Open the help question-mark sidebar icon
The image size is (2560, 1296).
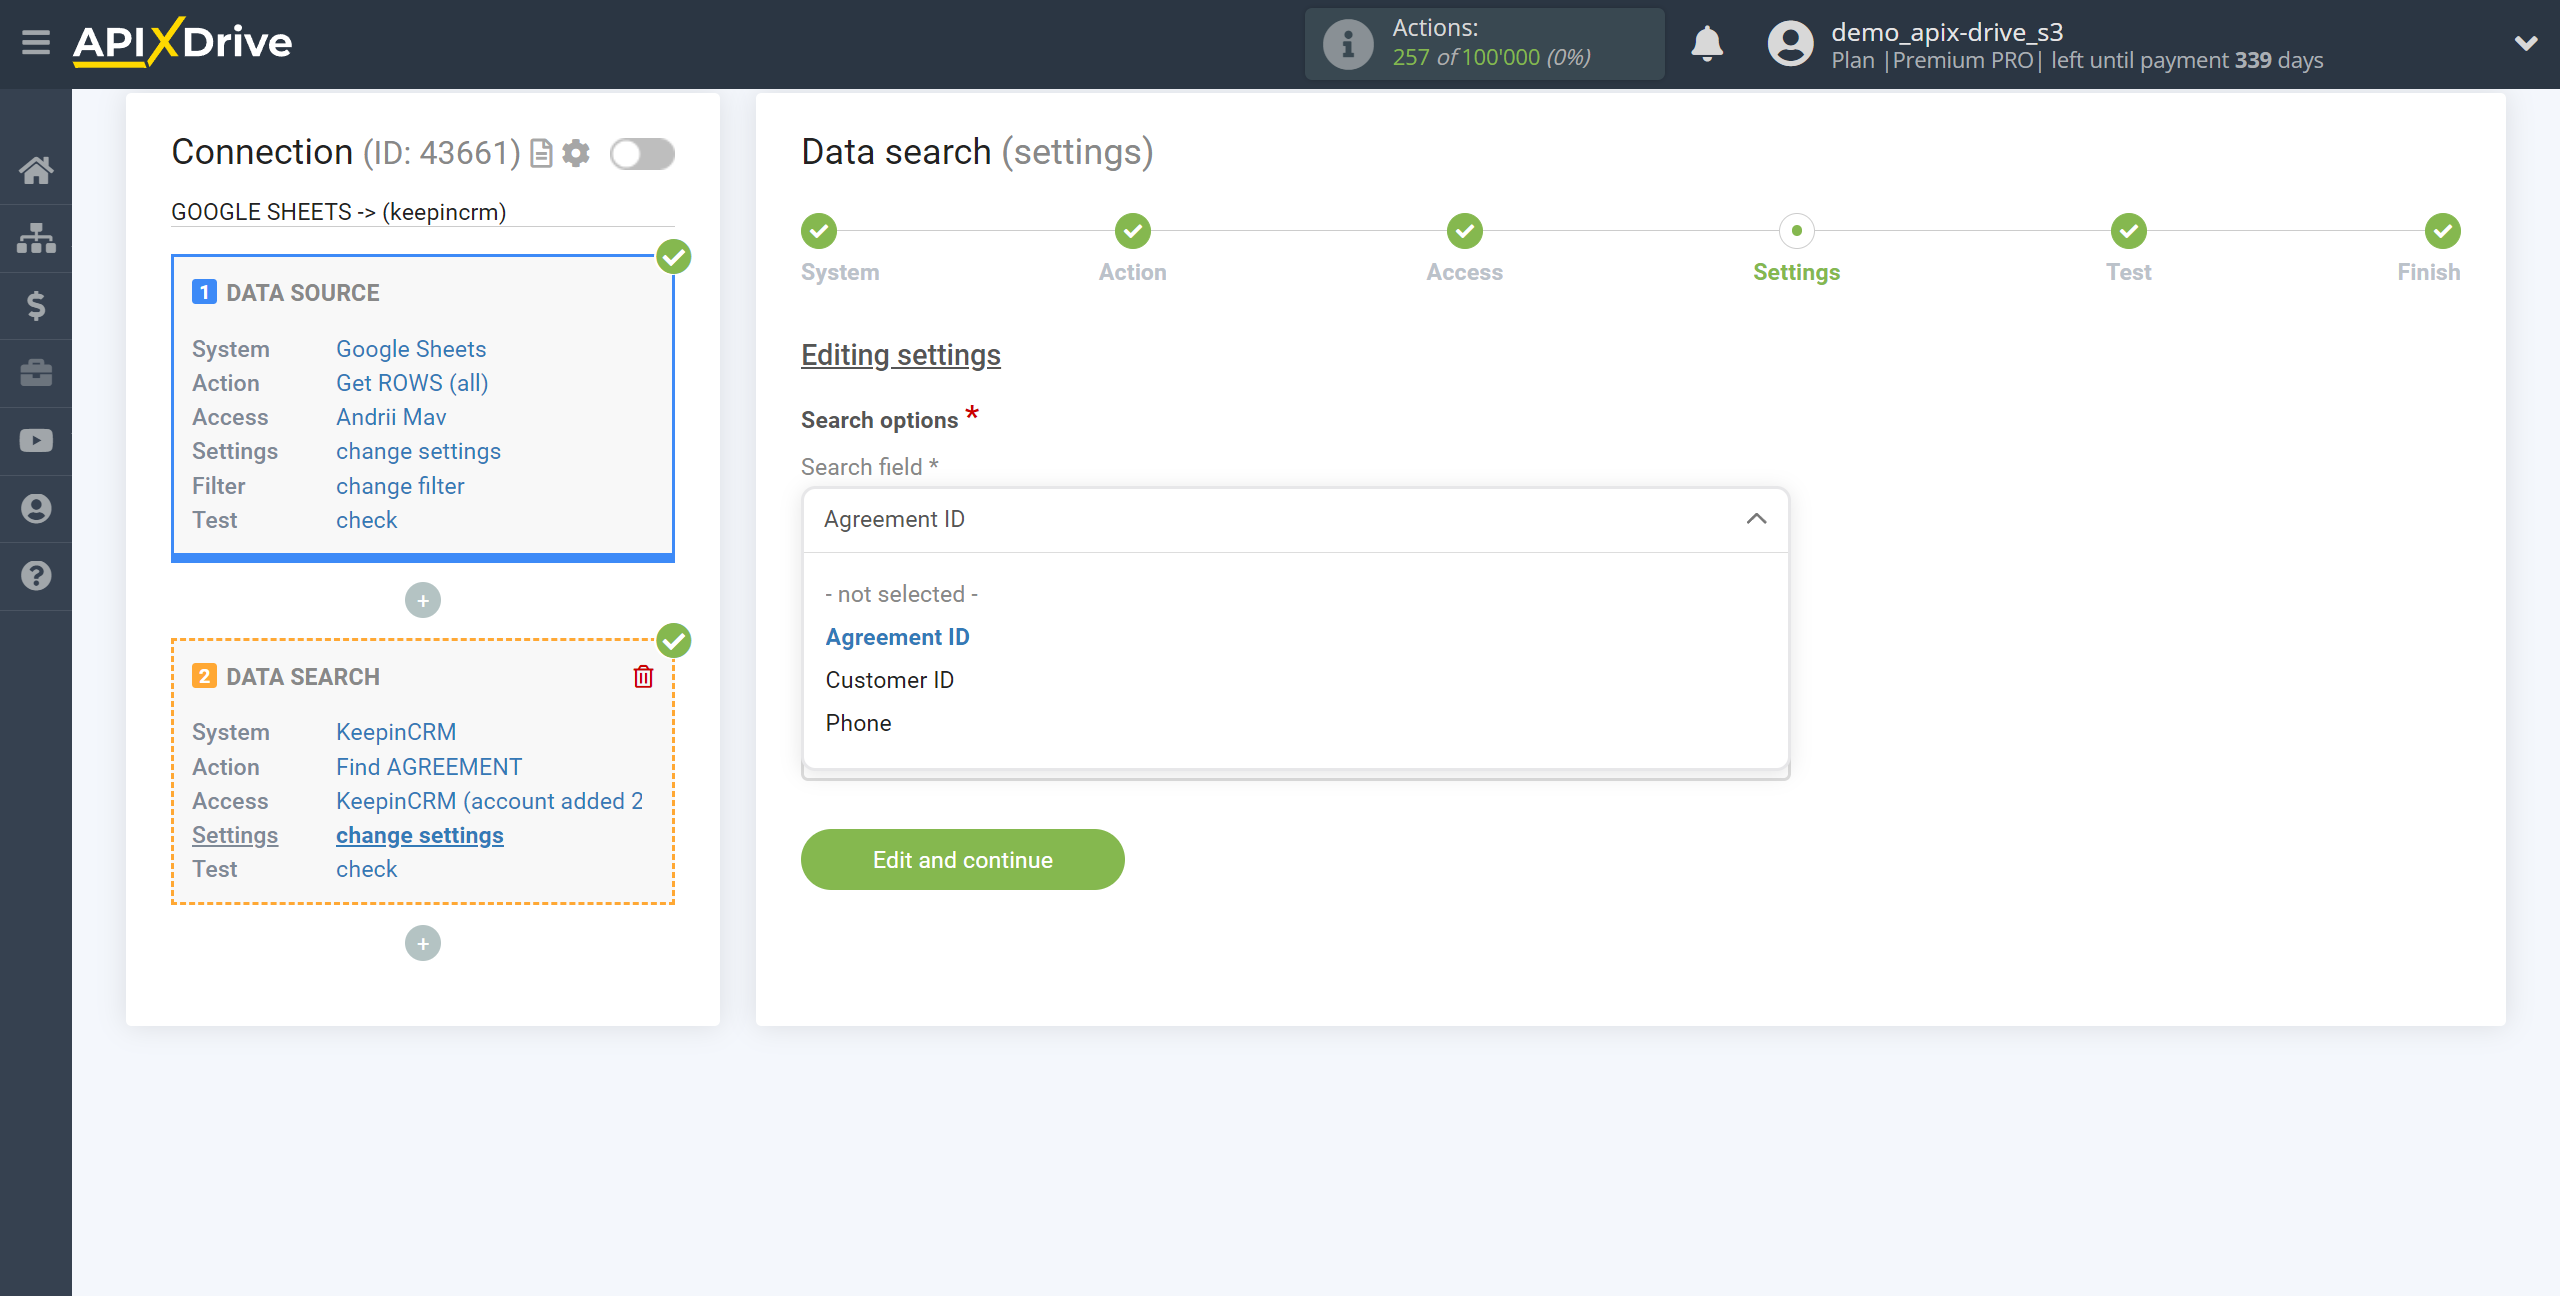click(36, 576)
